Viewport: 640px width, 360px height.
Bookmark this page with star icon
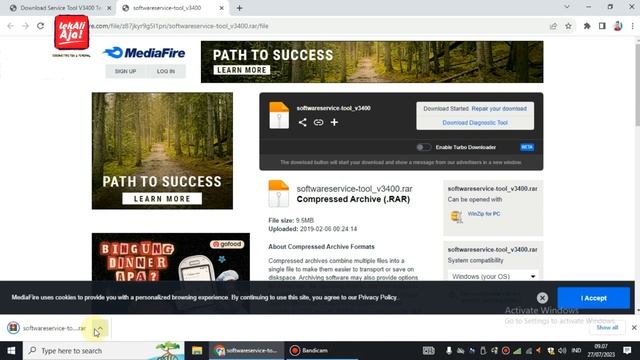pyautogui.click(x=568, y=26)
